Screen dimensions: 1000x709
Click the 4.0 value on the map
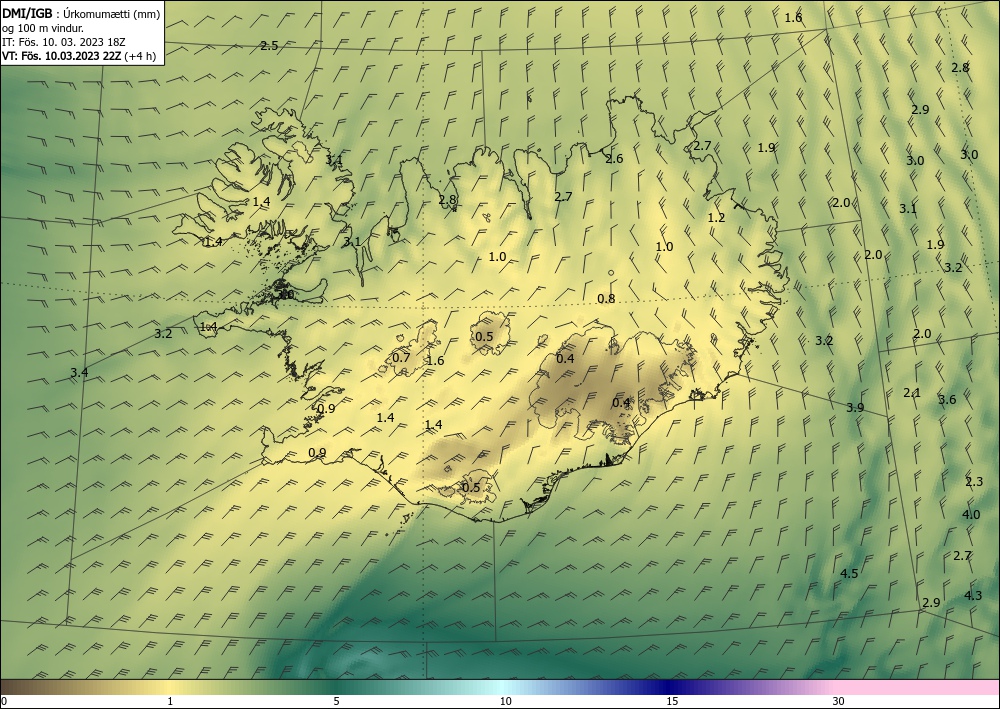(971, 515)
